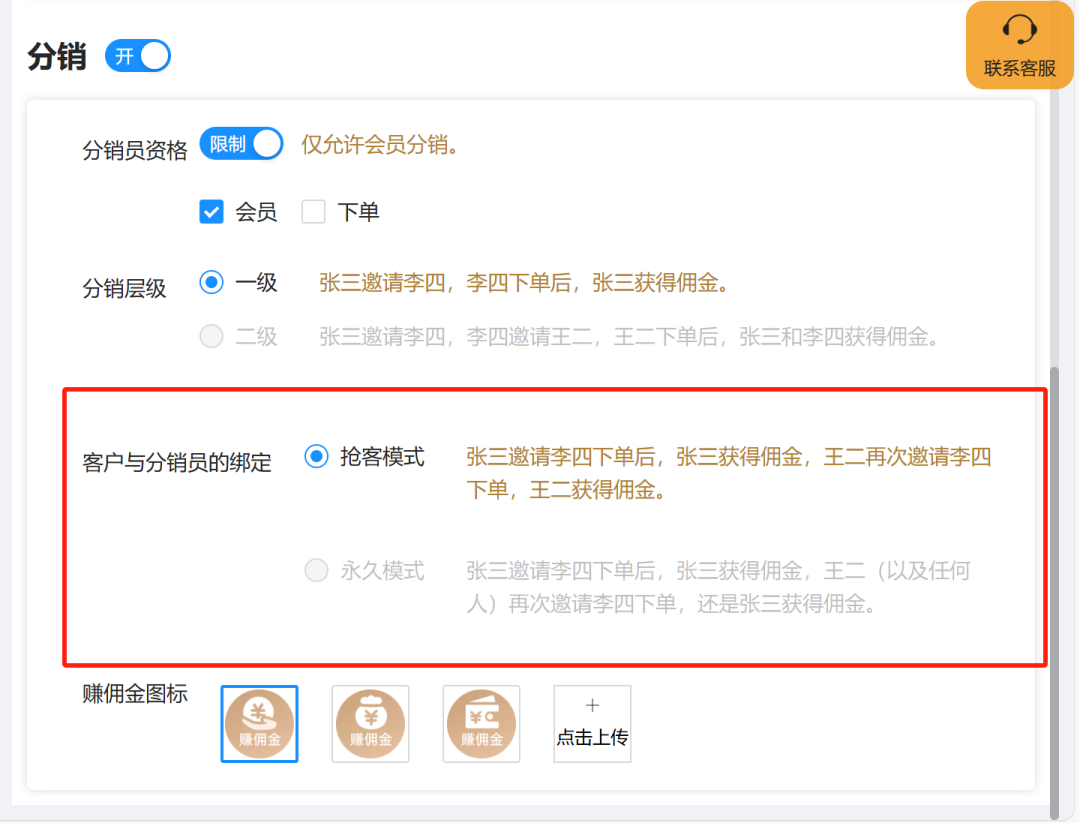This screenshot has height=823, width=1080.
Task: Click the 分销 section heading
Action: pos(57,56)
